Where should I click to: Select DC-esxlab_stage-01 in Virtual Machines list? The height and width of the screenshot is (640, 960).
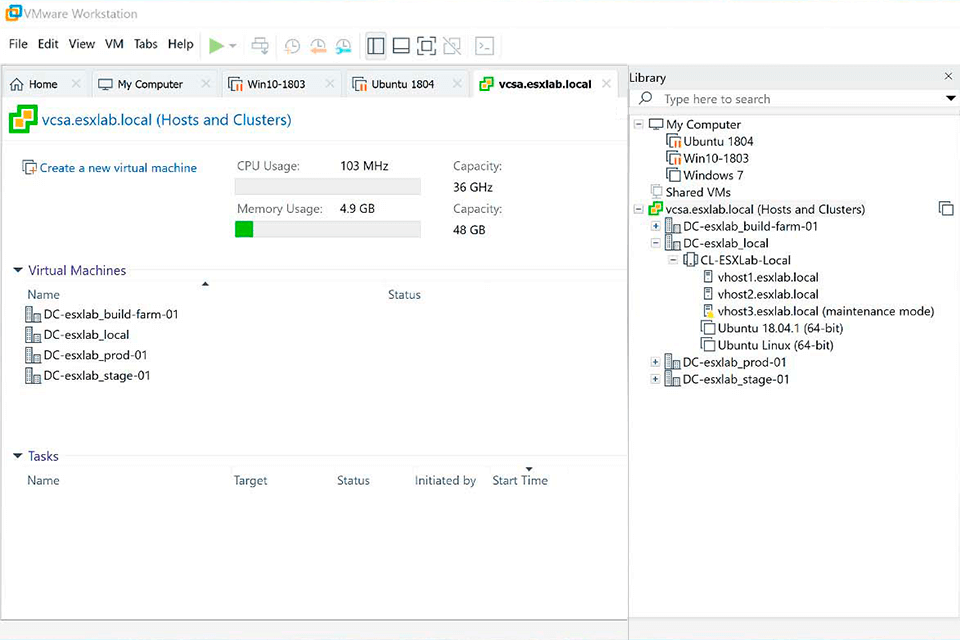click(88, 375)
